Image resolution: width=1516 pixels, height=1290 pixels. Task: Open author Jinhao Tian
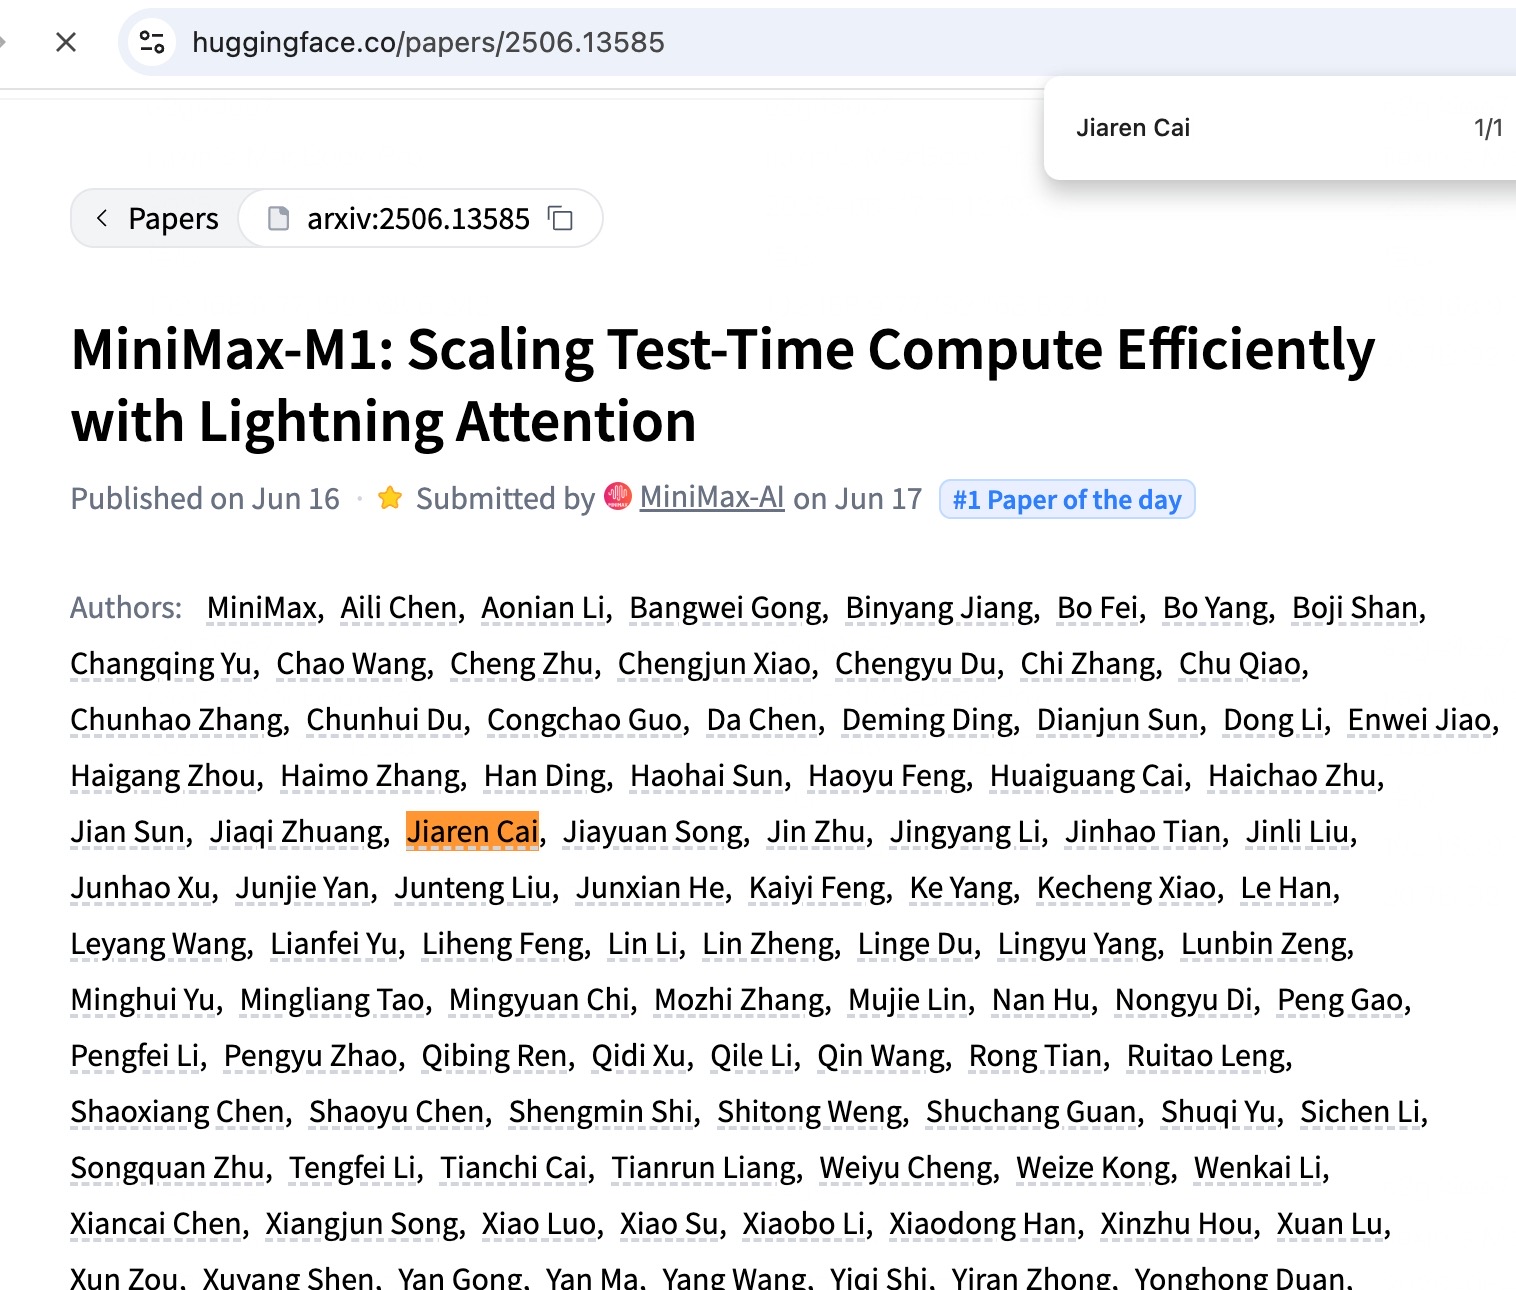tap(1142, 832)
